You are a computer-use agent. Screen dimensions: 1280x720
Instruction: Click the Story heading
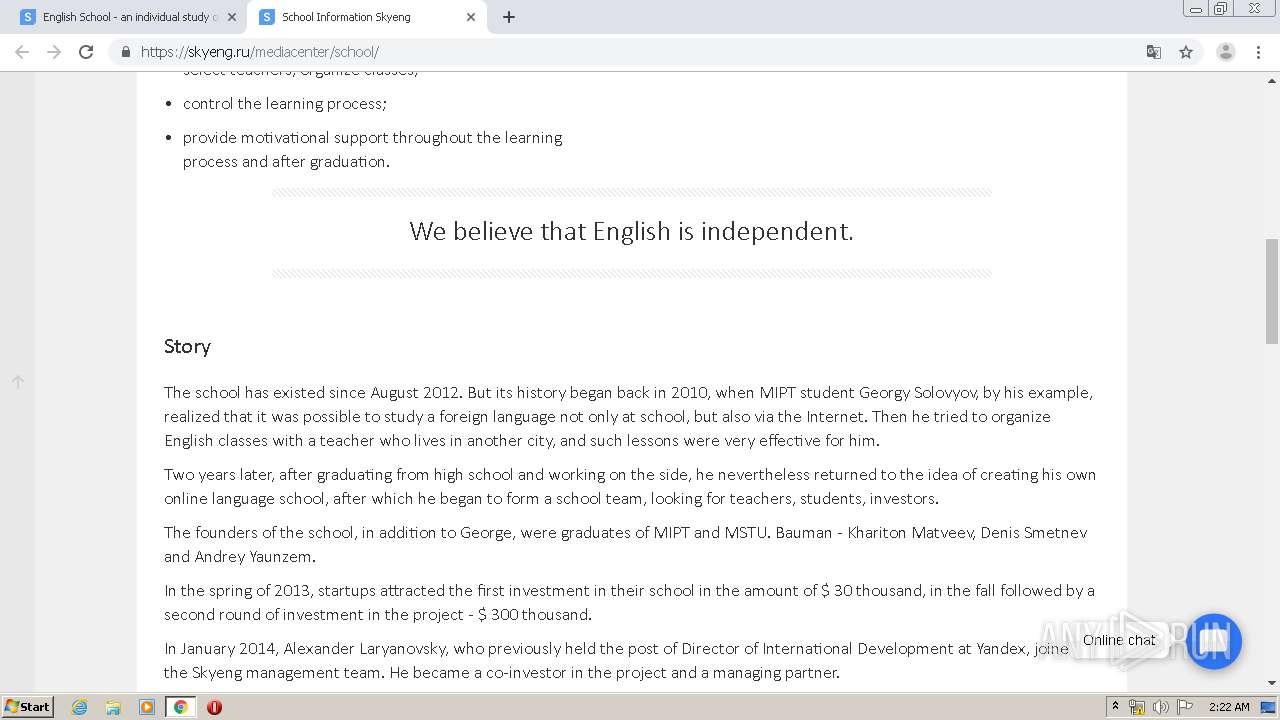click(187, 346)
